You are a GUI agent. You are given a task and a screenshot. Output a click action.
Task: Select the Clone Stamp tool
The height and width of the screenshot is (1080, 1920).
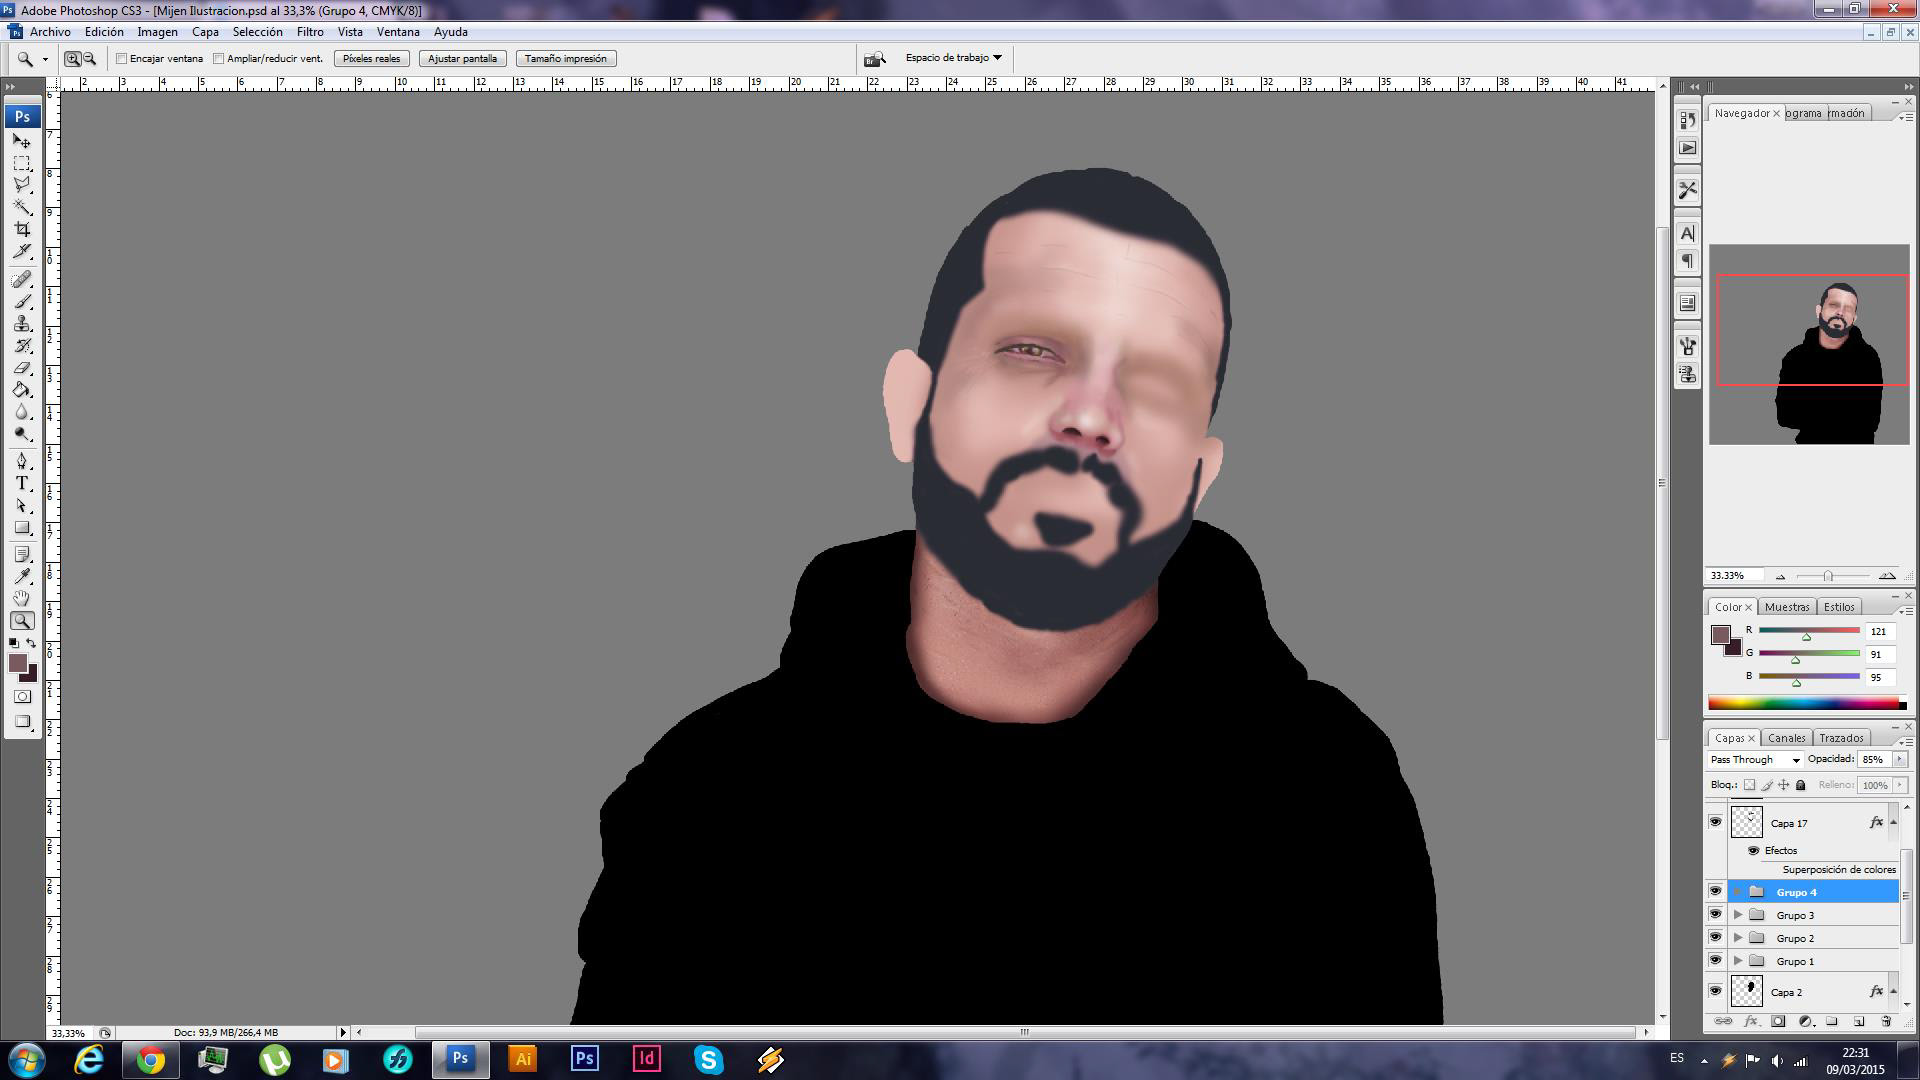click(x=22, y=323)
